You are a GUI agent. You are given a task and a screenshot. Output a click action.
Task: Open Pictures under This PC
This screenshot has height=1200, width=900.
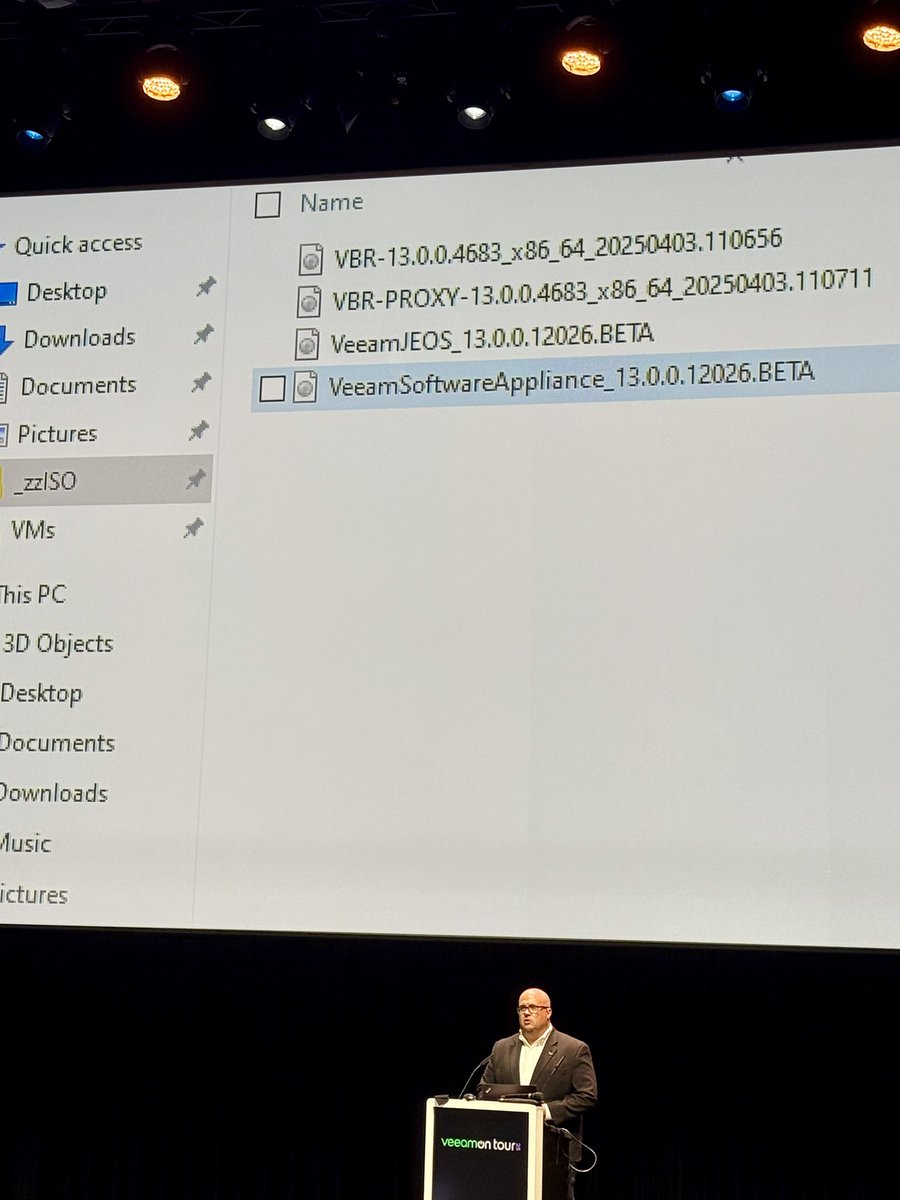pos(33,895)
